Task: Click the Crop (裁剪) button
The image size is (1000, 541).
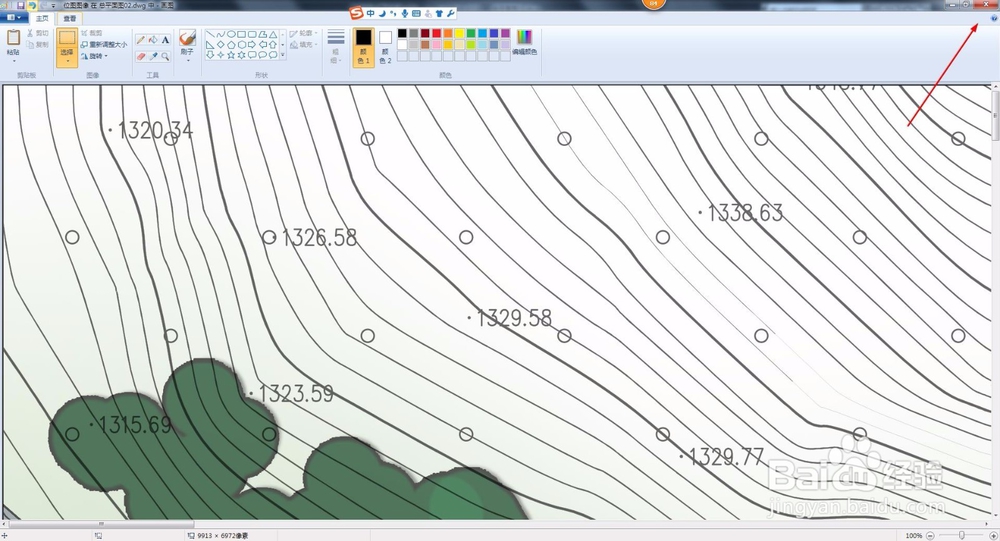Action: click(x=92, y=33)
